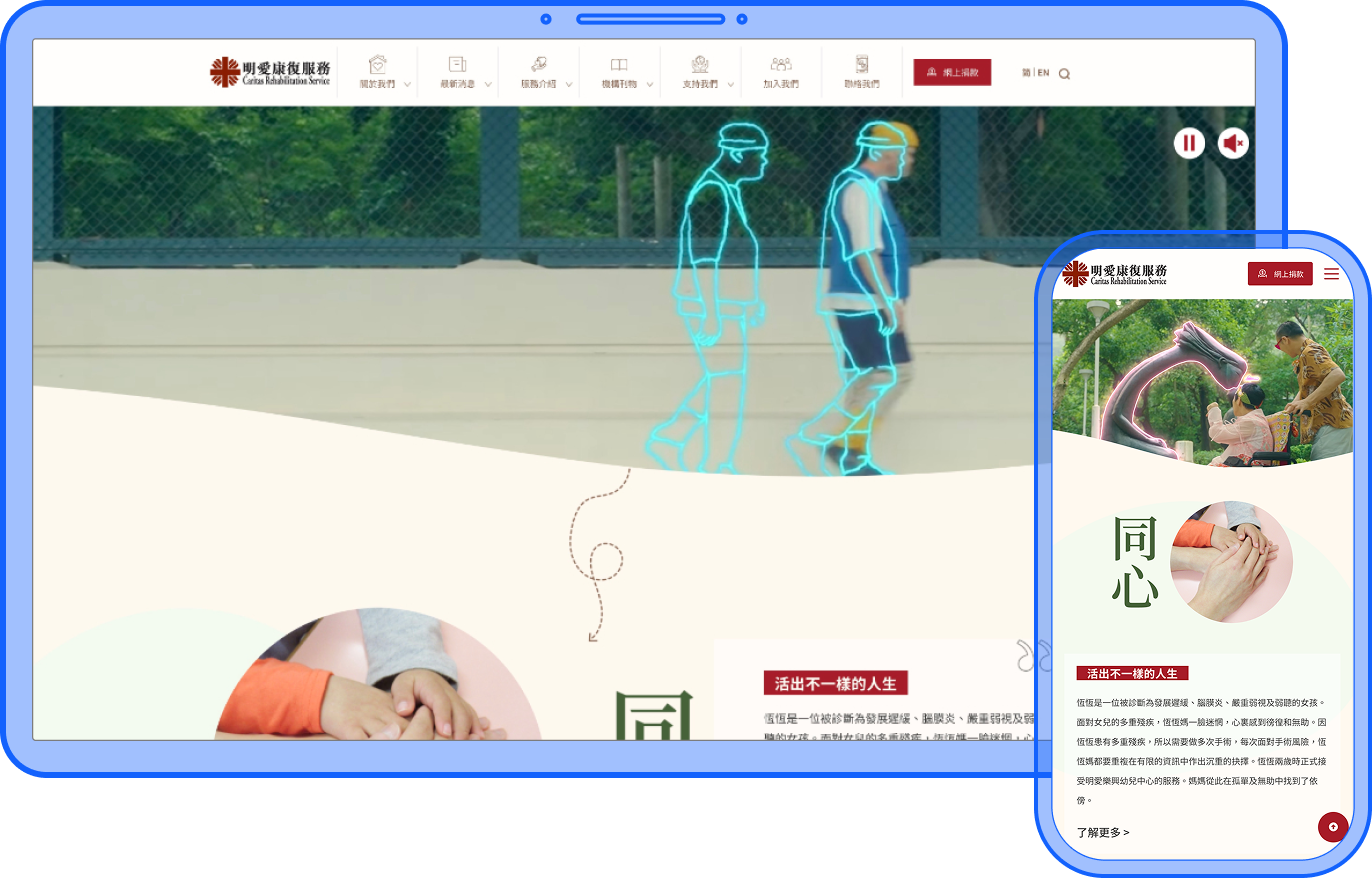Expand the 服務介紹 dropdown chevron
The width and height of the screenshot is (1372, 878).
pyautogui.click(x=569, y=85)
